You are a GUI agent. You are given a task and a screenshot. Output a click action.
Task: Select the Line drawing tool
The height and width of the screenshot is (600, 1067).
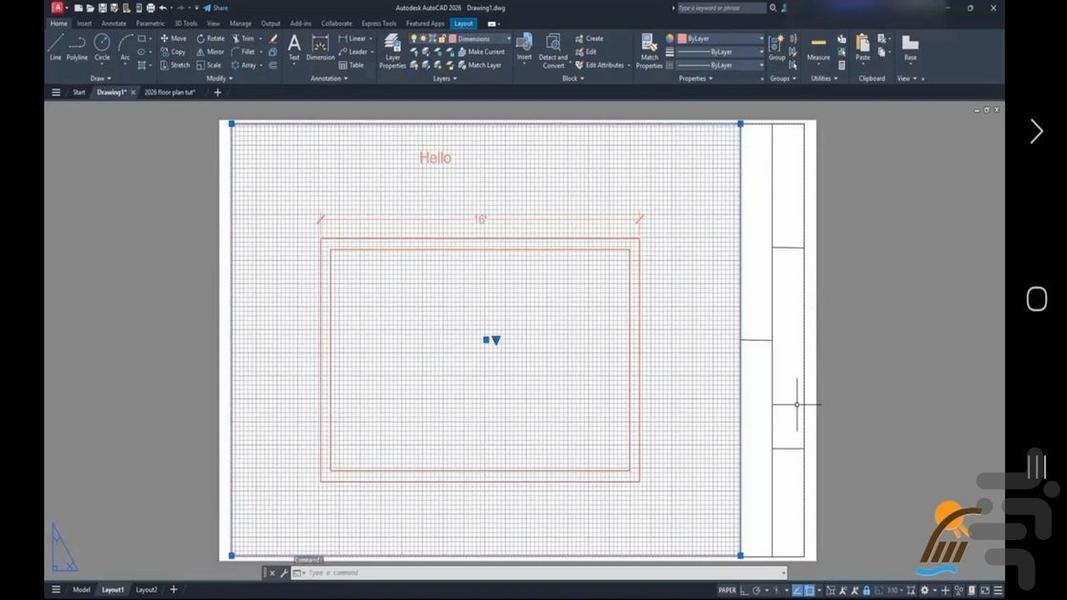(x=55, y=46)
